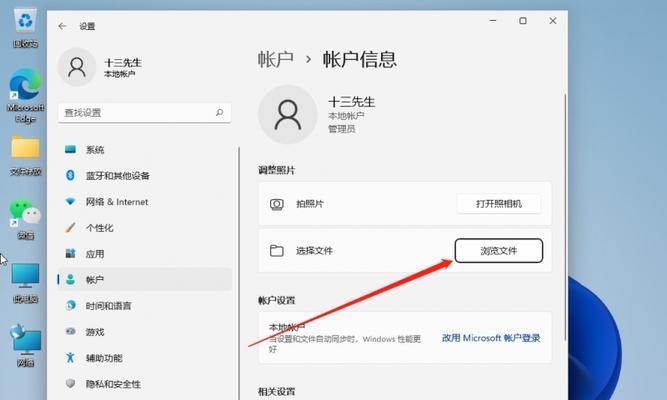Viewport: 667px width, 400px height.
Task: Go to the 游戏 settings page
Action: click(x=145, y=331)
